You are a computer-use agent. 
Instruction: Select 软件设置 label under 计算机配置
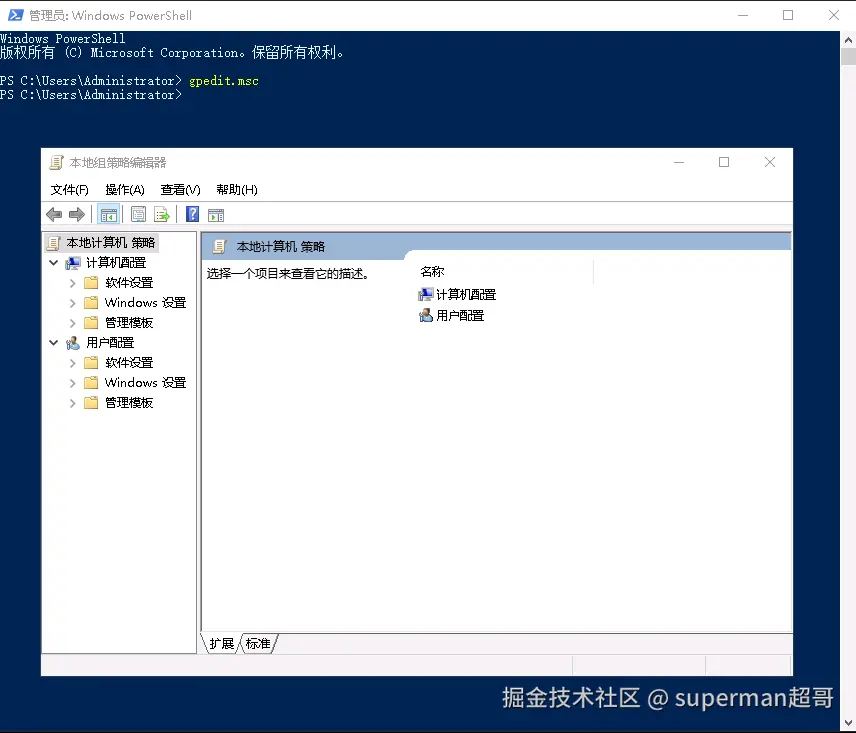(129, 283)
